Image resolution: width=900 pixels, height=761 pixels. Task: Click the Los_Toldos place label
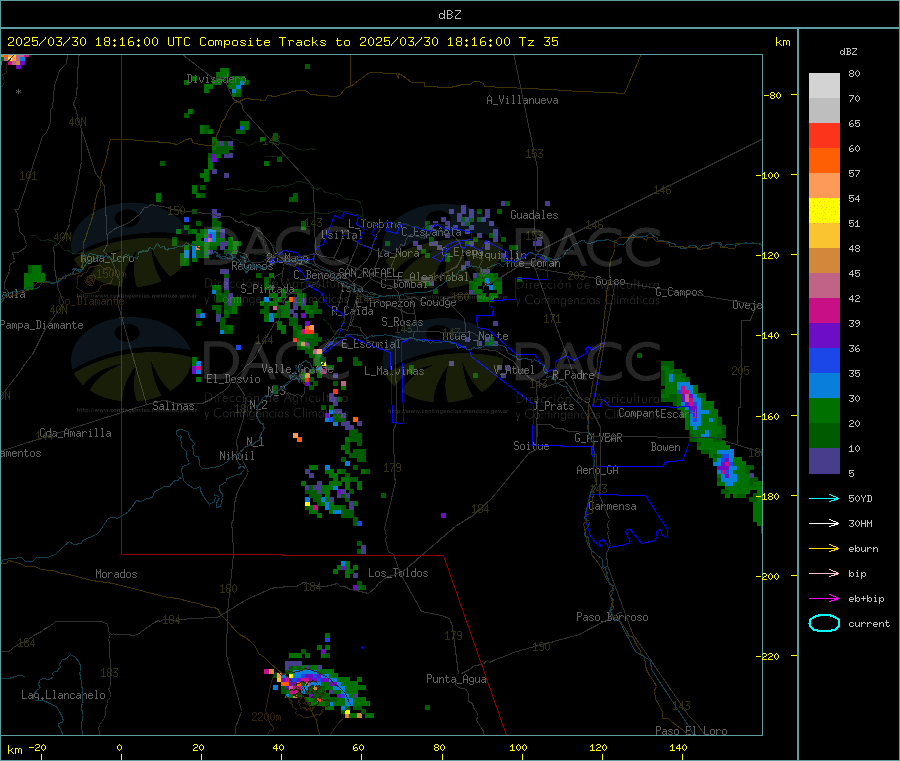398,573
